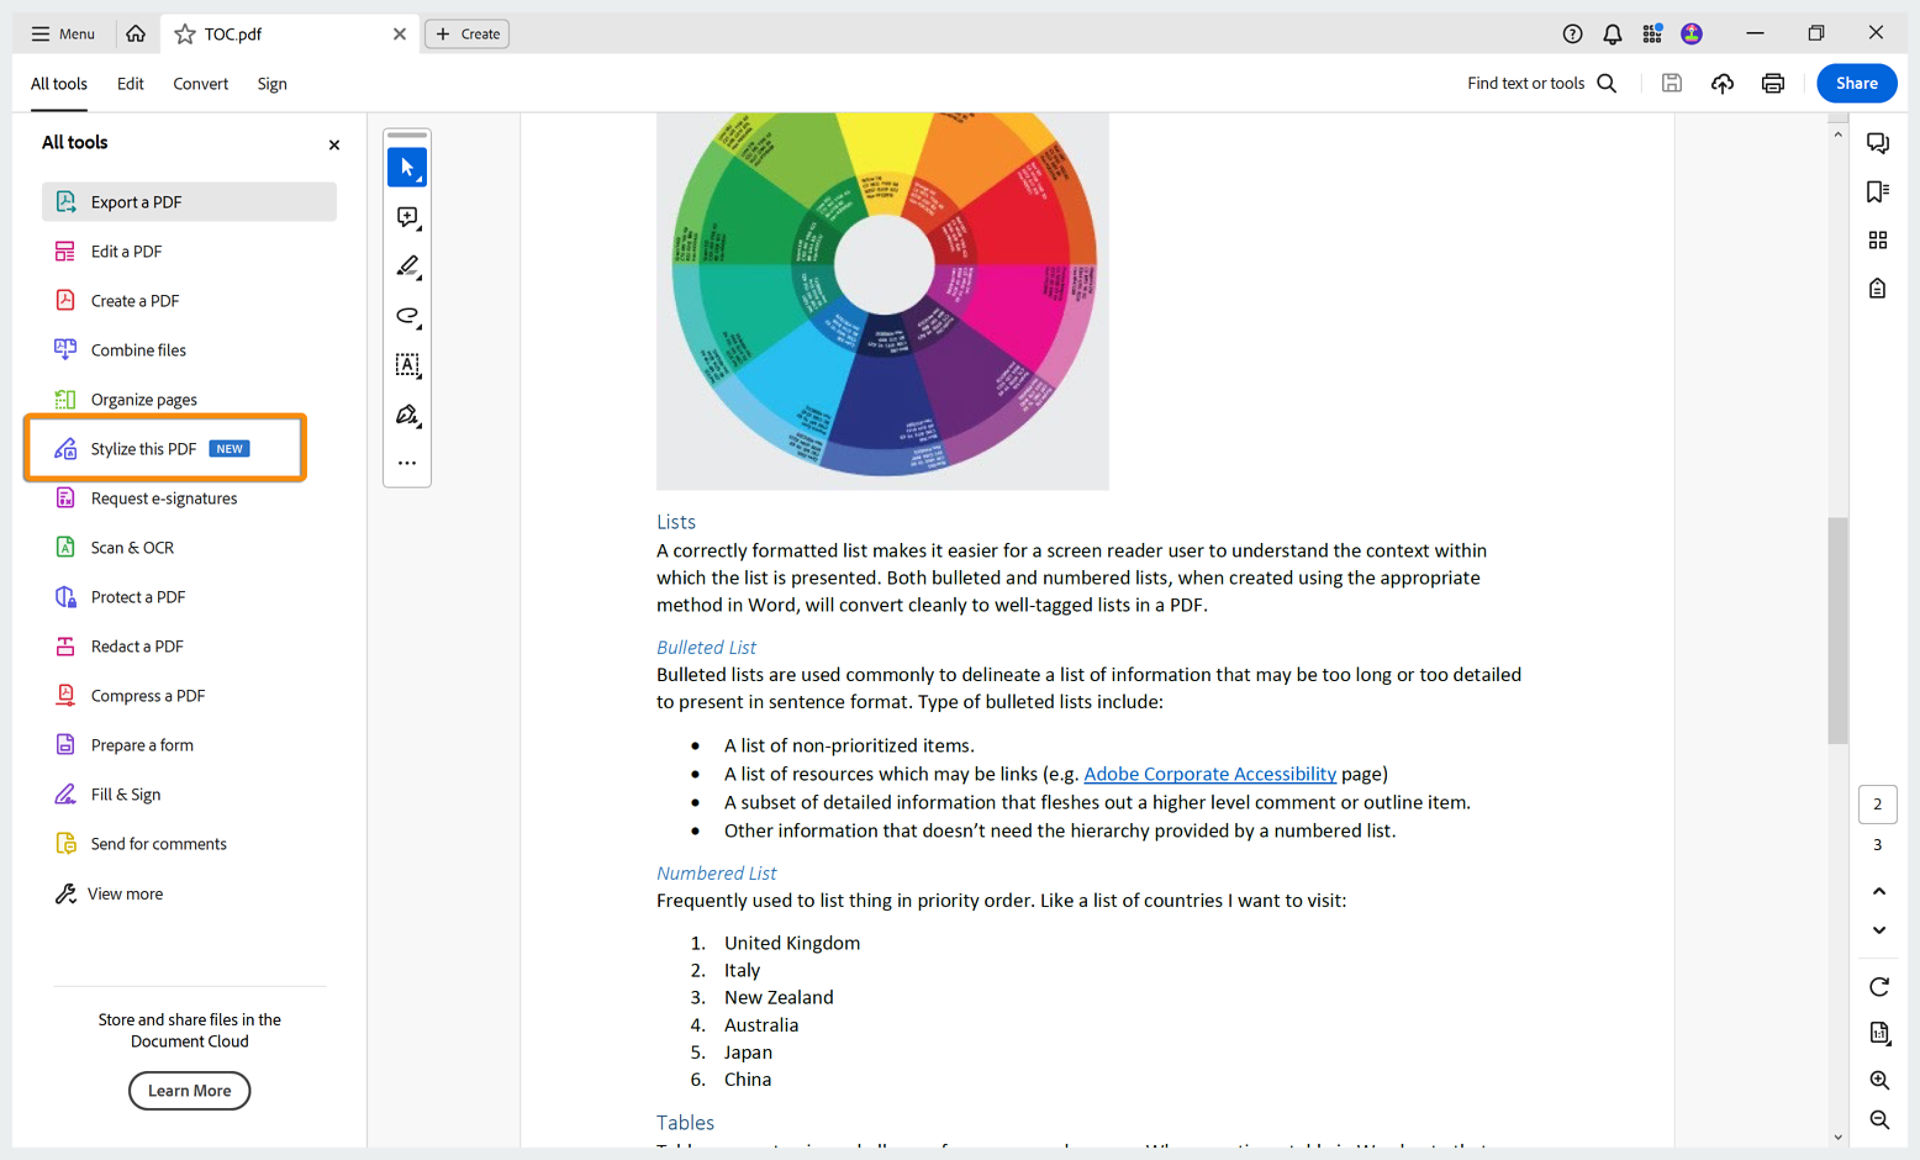Open the Adobe Corporate Accessibility link

click(1209, 774)
